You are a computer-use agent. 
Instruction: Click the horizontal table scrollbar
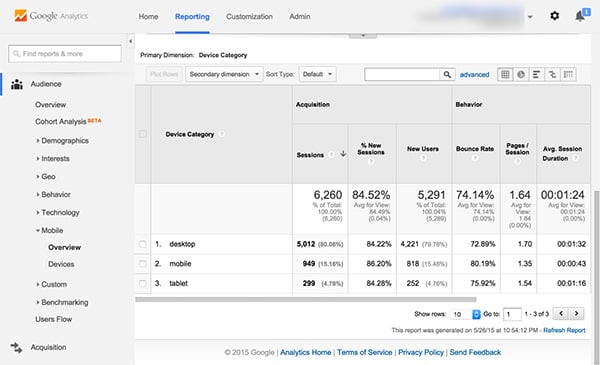point(306,300)
